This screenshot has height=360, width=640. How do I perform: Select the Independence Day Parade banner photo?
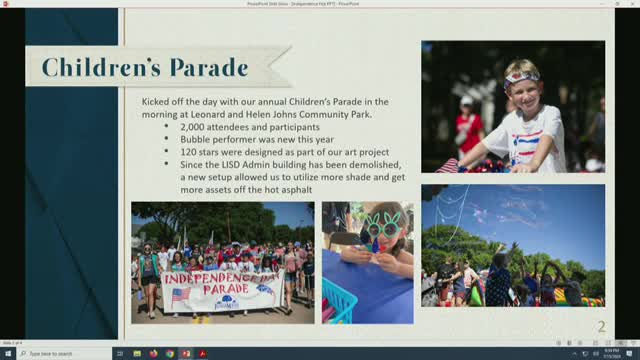[x=223, y=262]
